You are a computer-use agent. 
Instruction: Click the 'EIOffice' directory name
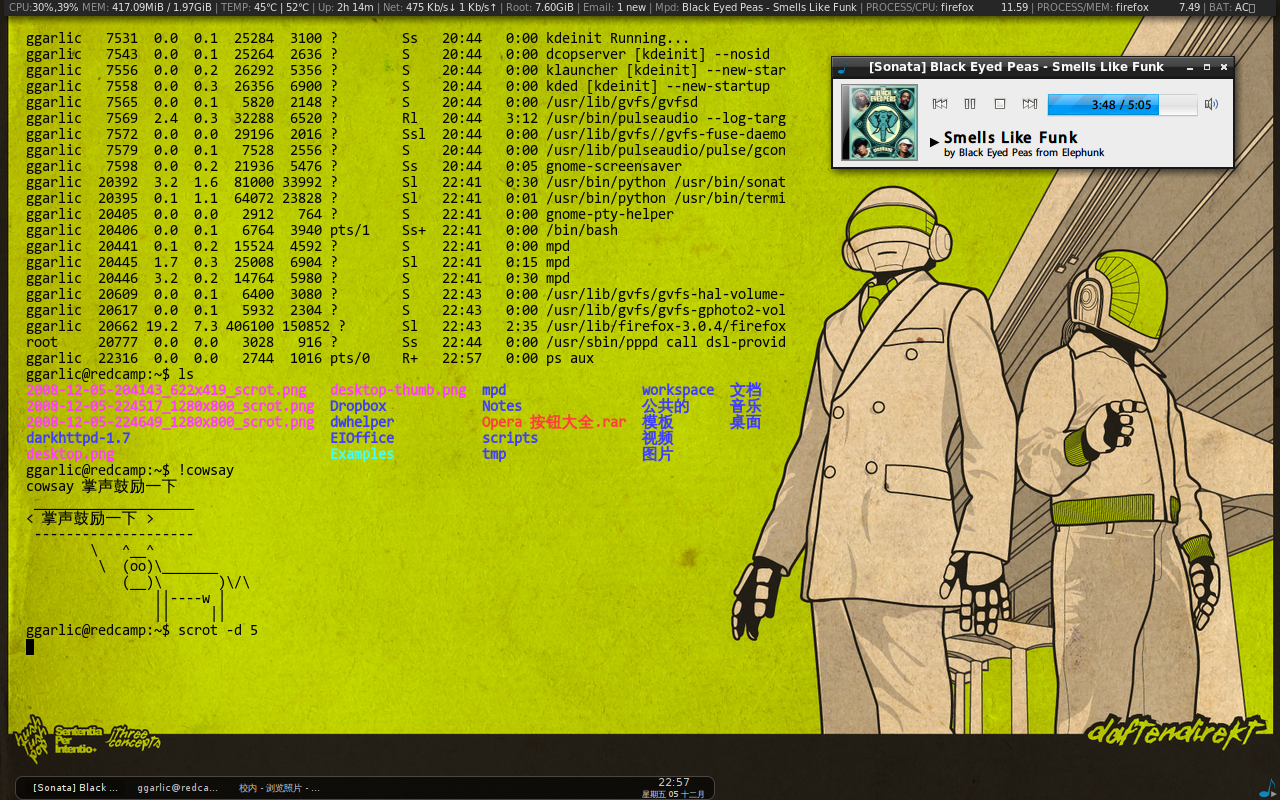pyautogui.click(x=362, y=438)
